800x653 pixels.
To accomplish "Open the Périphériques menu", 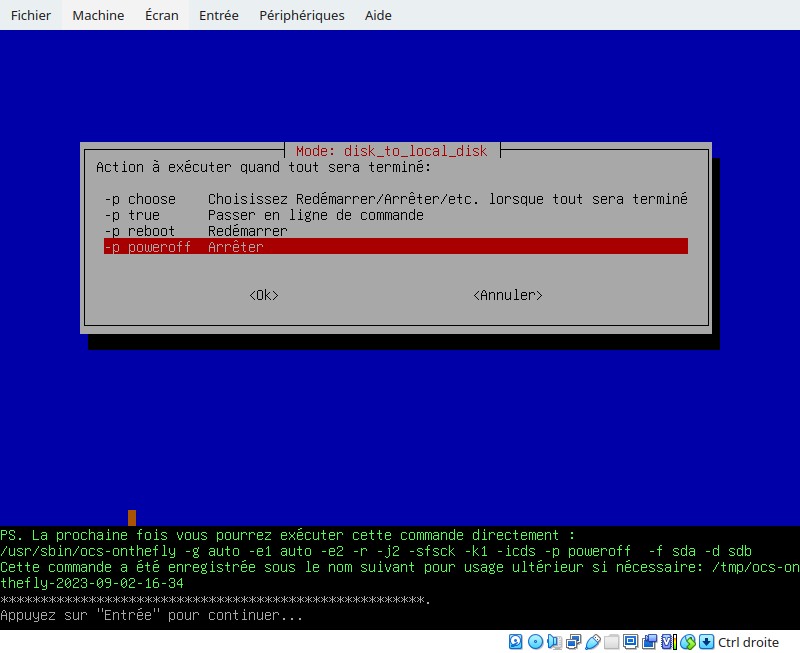I will pos(302,15).
